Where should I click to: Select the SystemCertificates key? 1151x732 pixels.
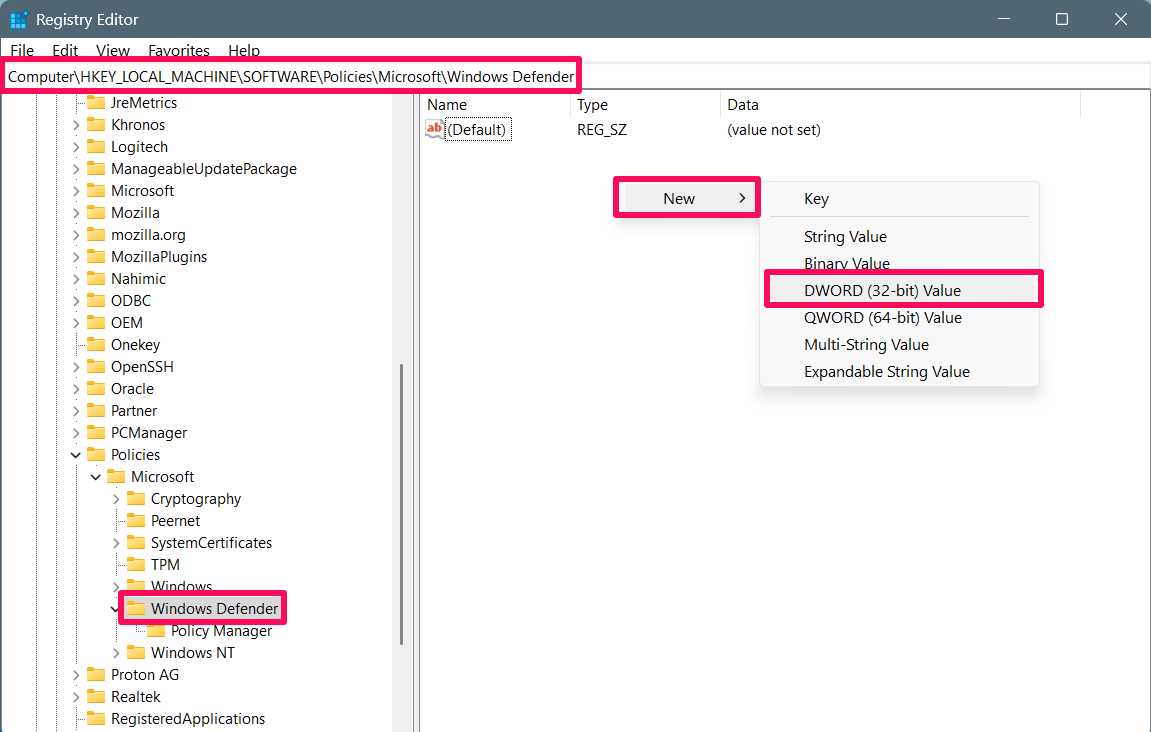click(211, 543)
